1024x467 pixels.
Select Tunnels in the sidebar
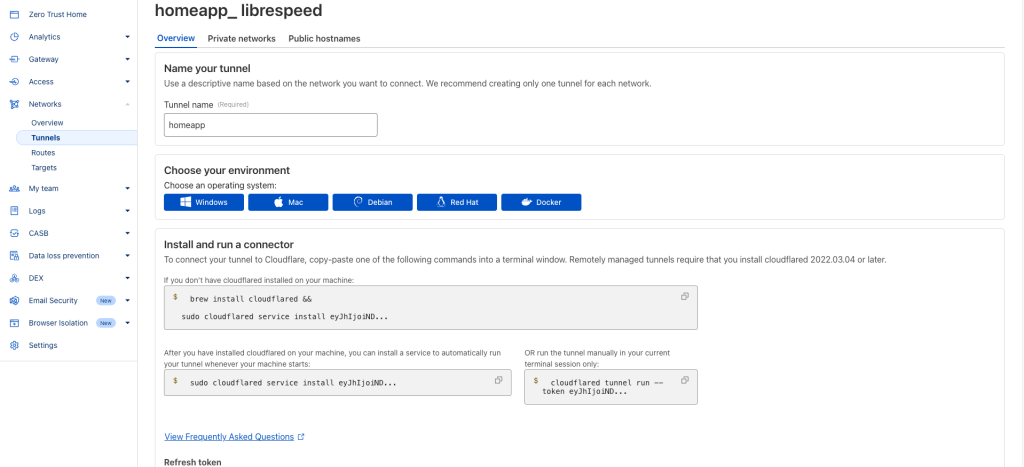[76, 138]
